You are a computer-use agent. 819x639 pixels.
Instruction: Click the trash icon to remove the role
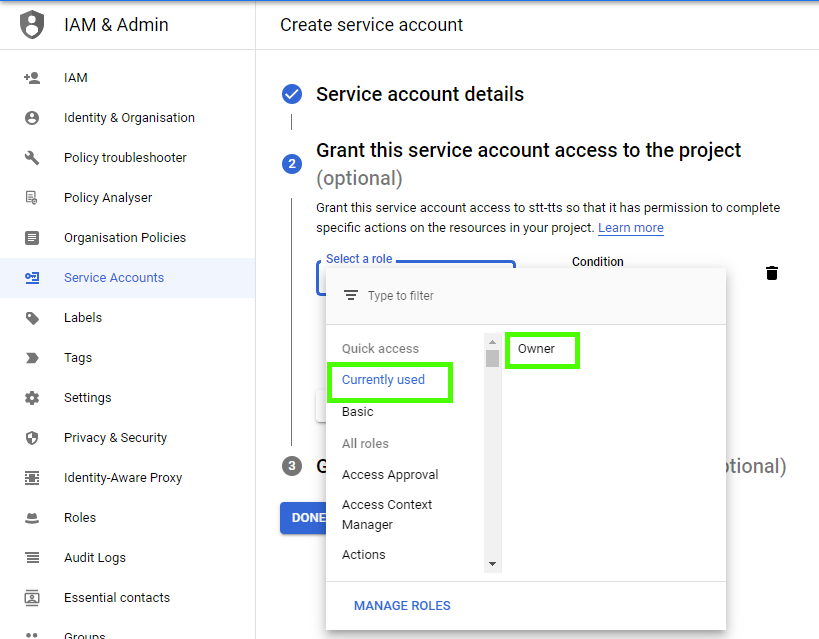[771, 272]
